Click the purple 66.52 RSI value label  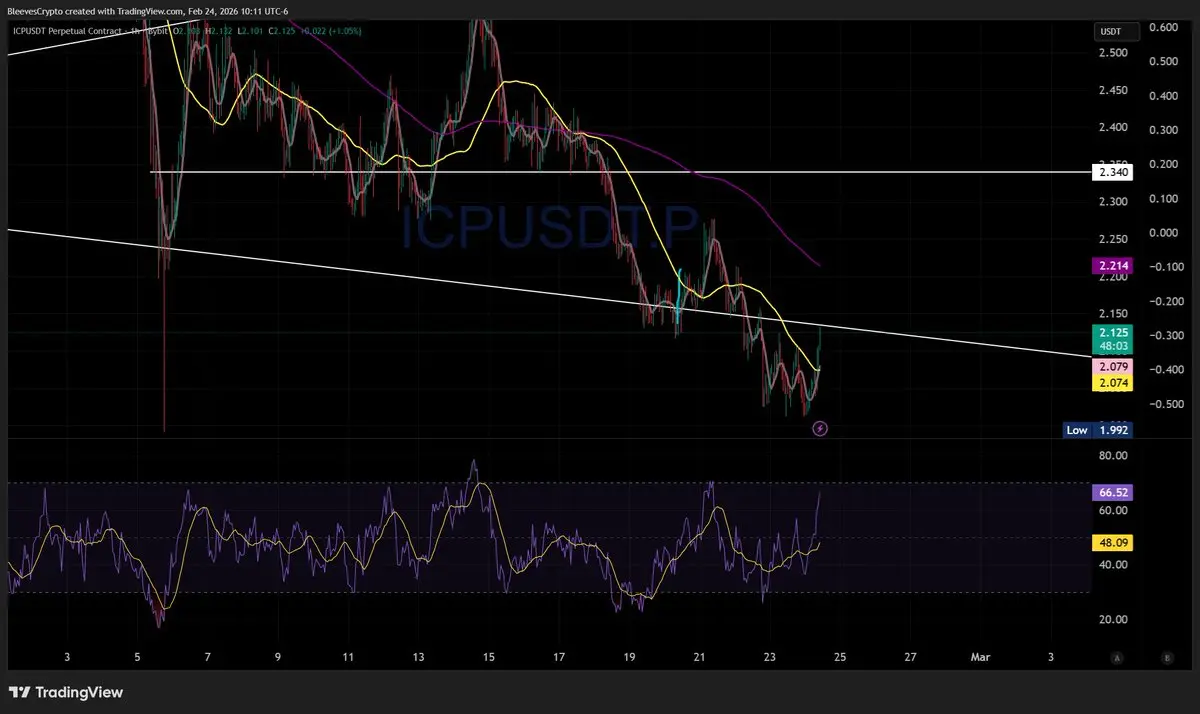click(x=1112, y=492)
